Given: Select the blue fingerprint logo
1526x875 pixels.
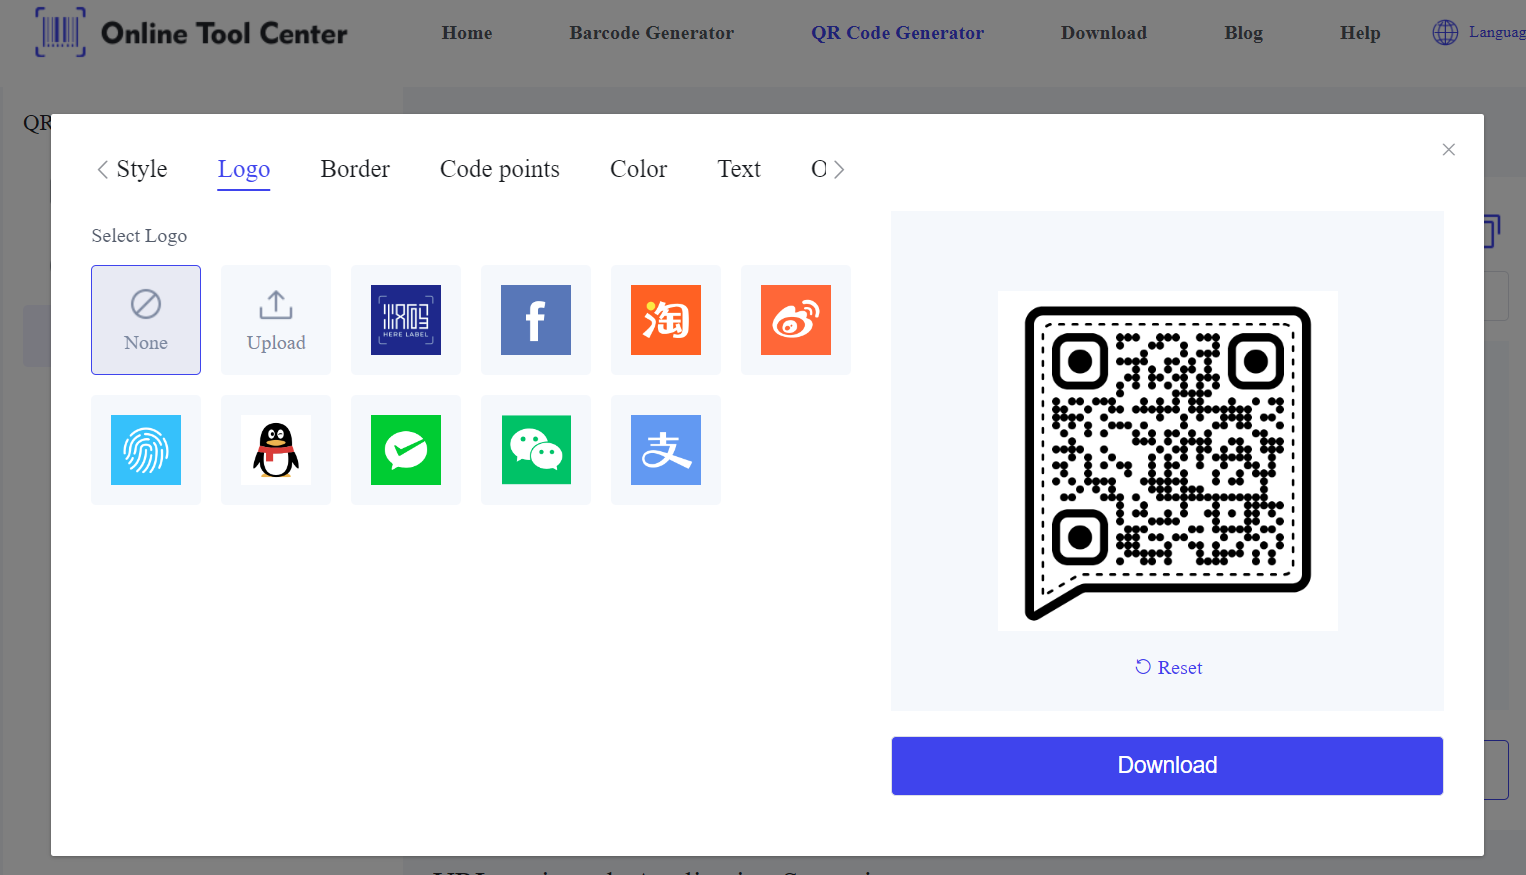Looking at the screenshot, I should [146, 450].
